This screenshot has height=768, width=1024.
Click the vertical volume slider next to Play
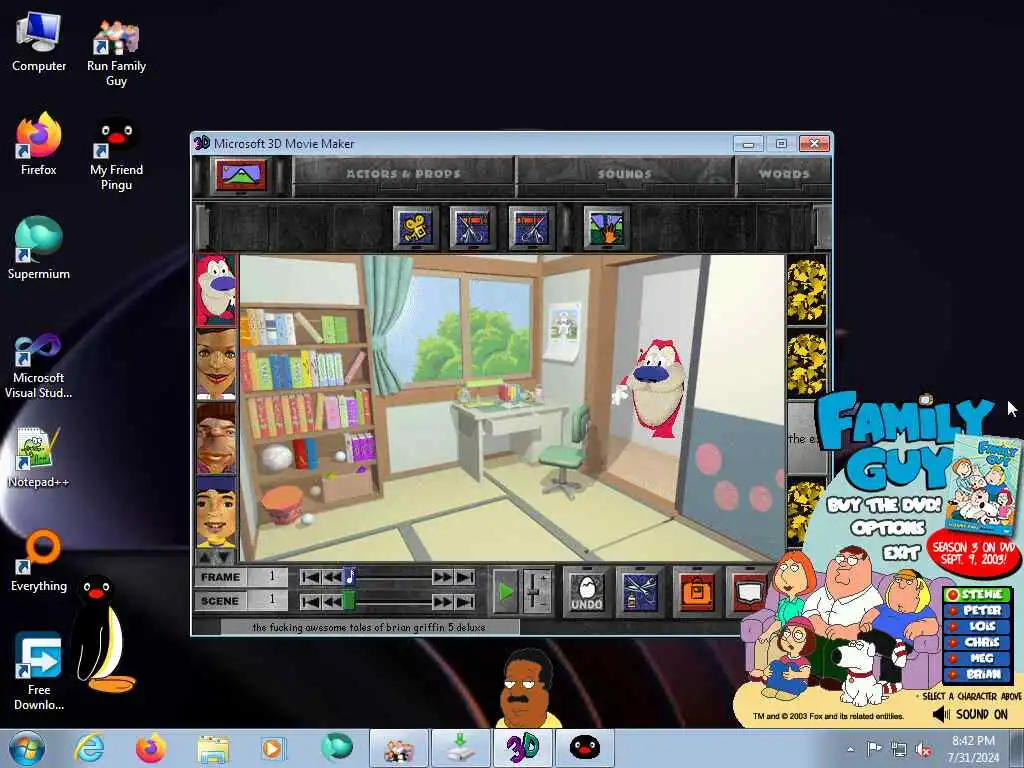536,592
